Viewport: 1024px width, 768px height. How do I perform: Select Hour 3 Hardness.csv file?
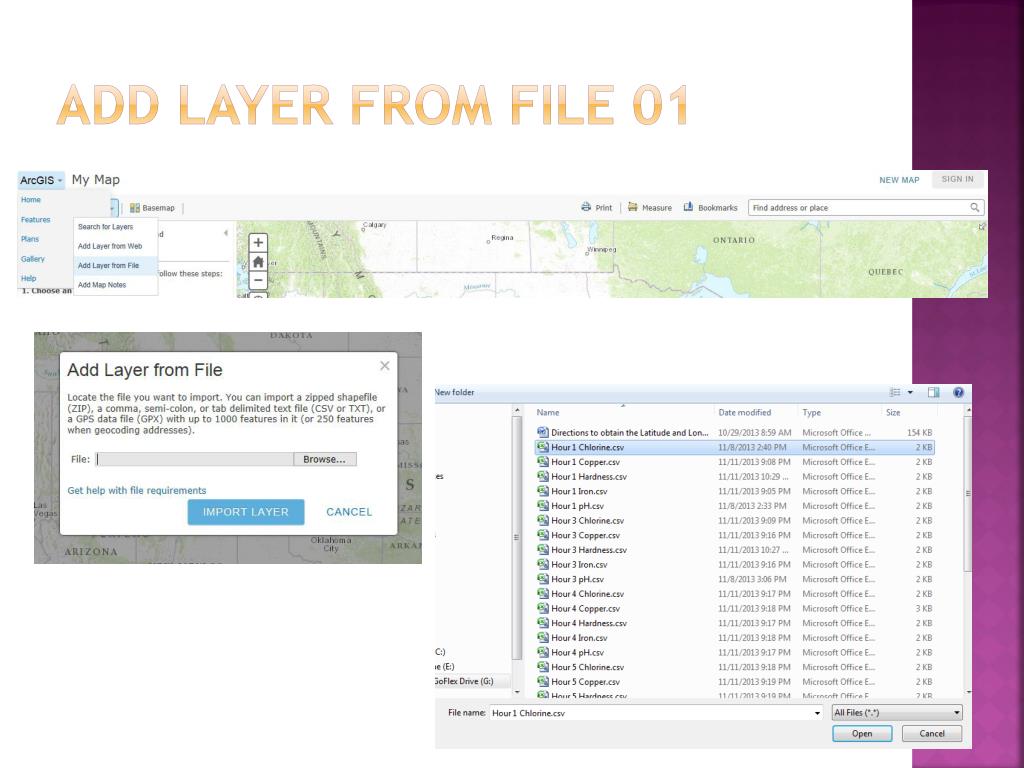coord(735,550)
